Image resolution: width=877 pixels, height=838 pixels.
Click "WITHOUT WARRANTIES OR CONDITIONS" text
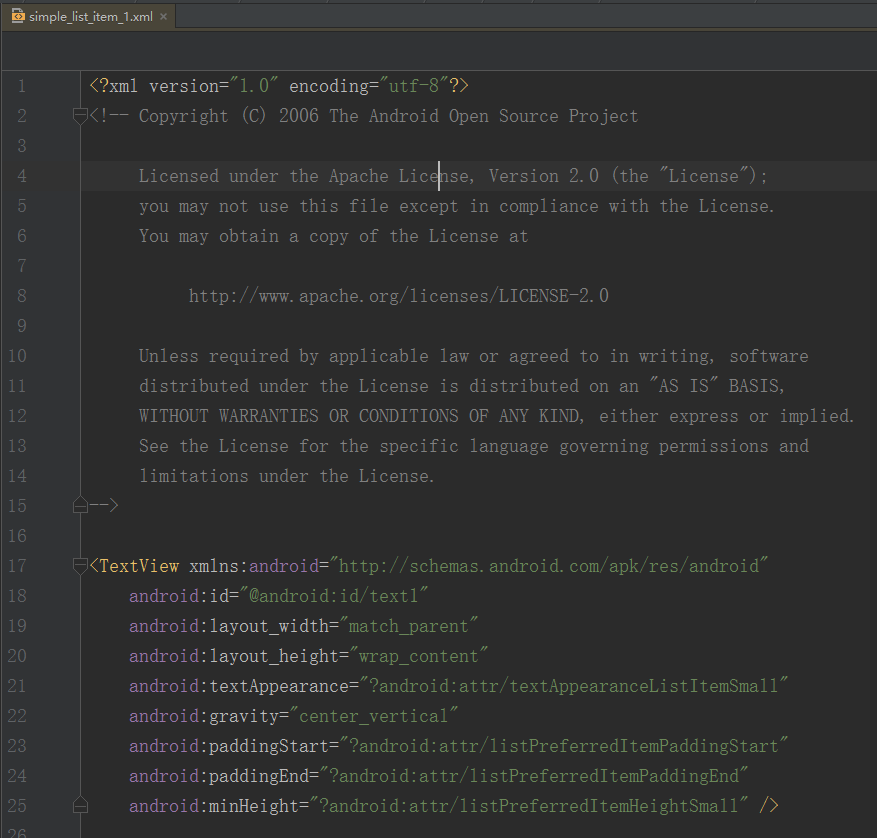pyautogui.click(x=299, y=416)
